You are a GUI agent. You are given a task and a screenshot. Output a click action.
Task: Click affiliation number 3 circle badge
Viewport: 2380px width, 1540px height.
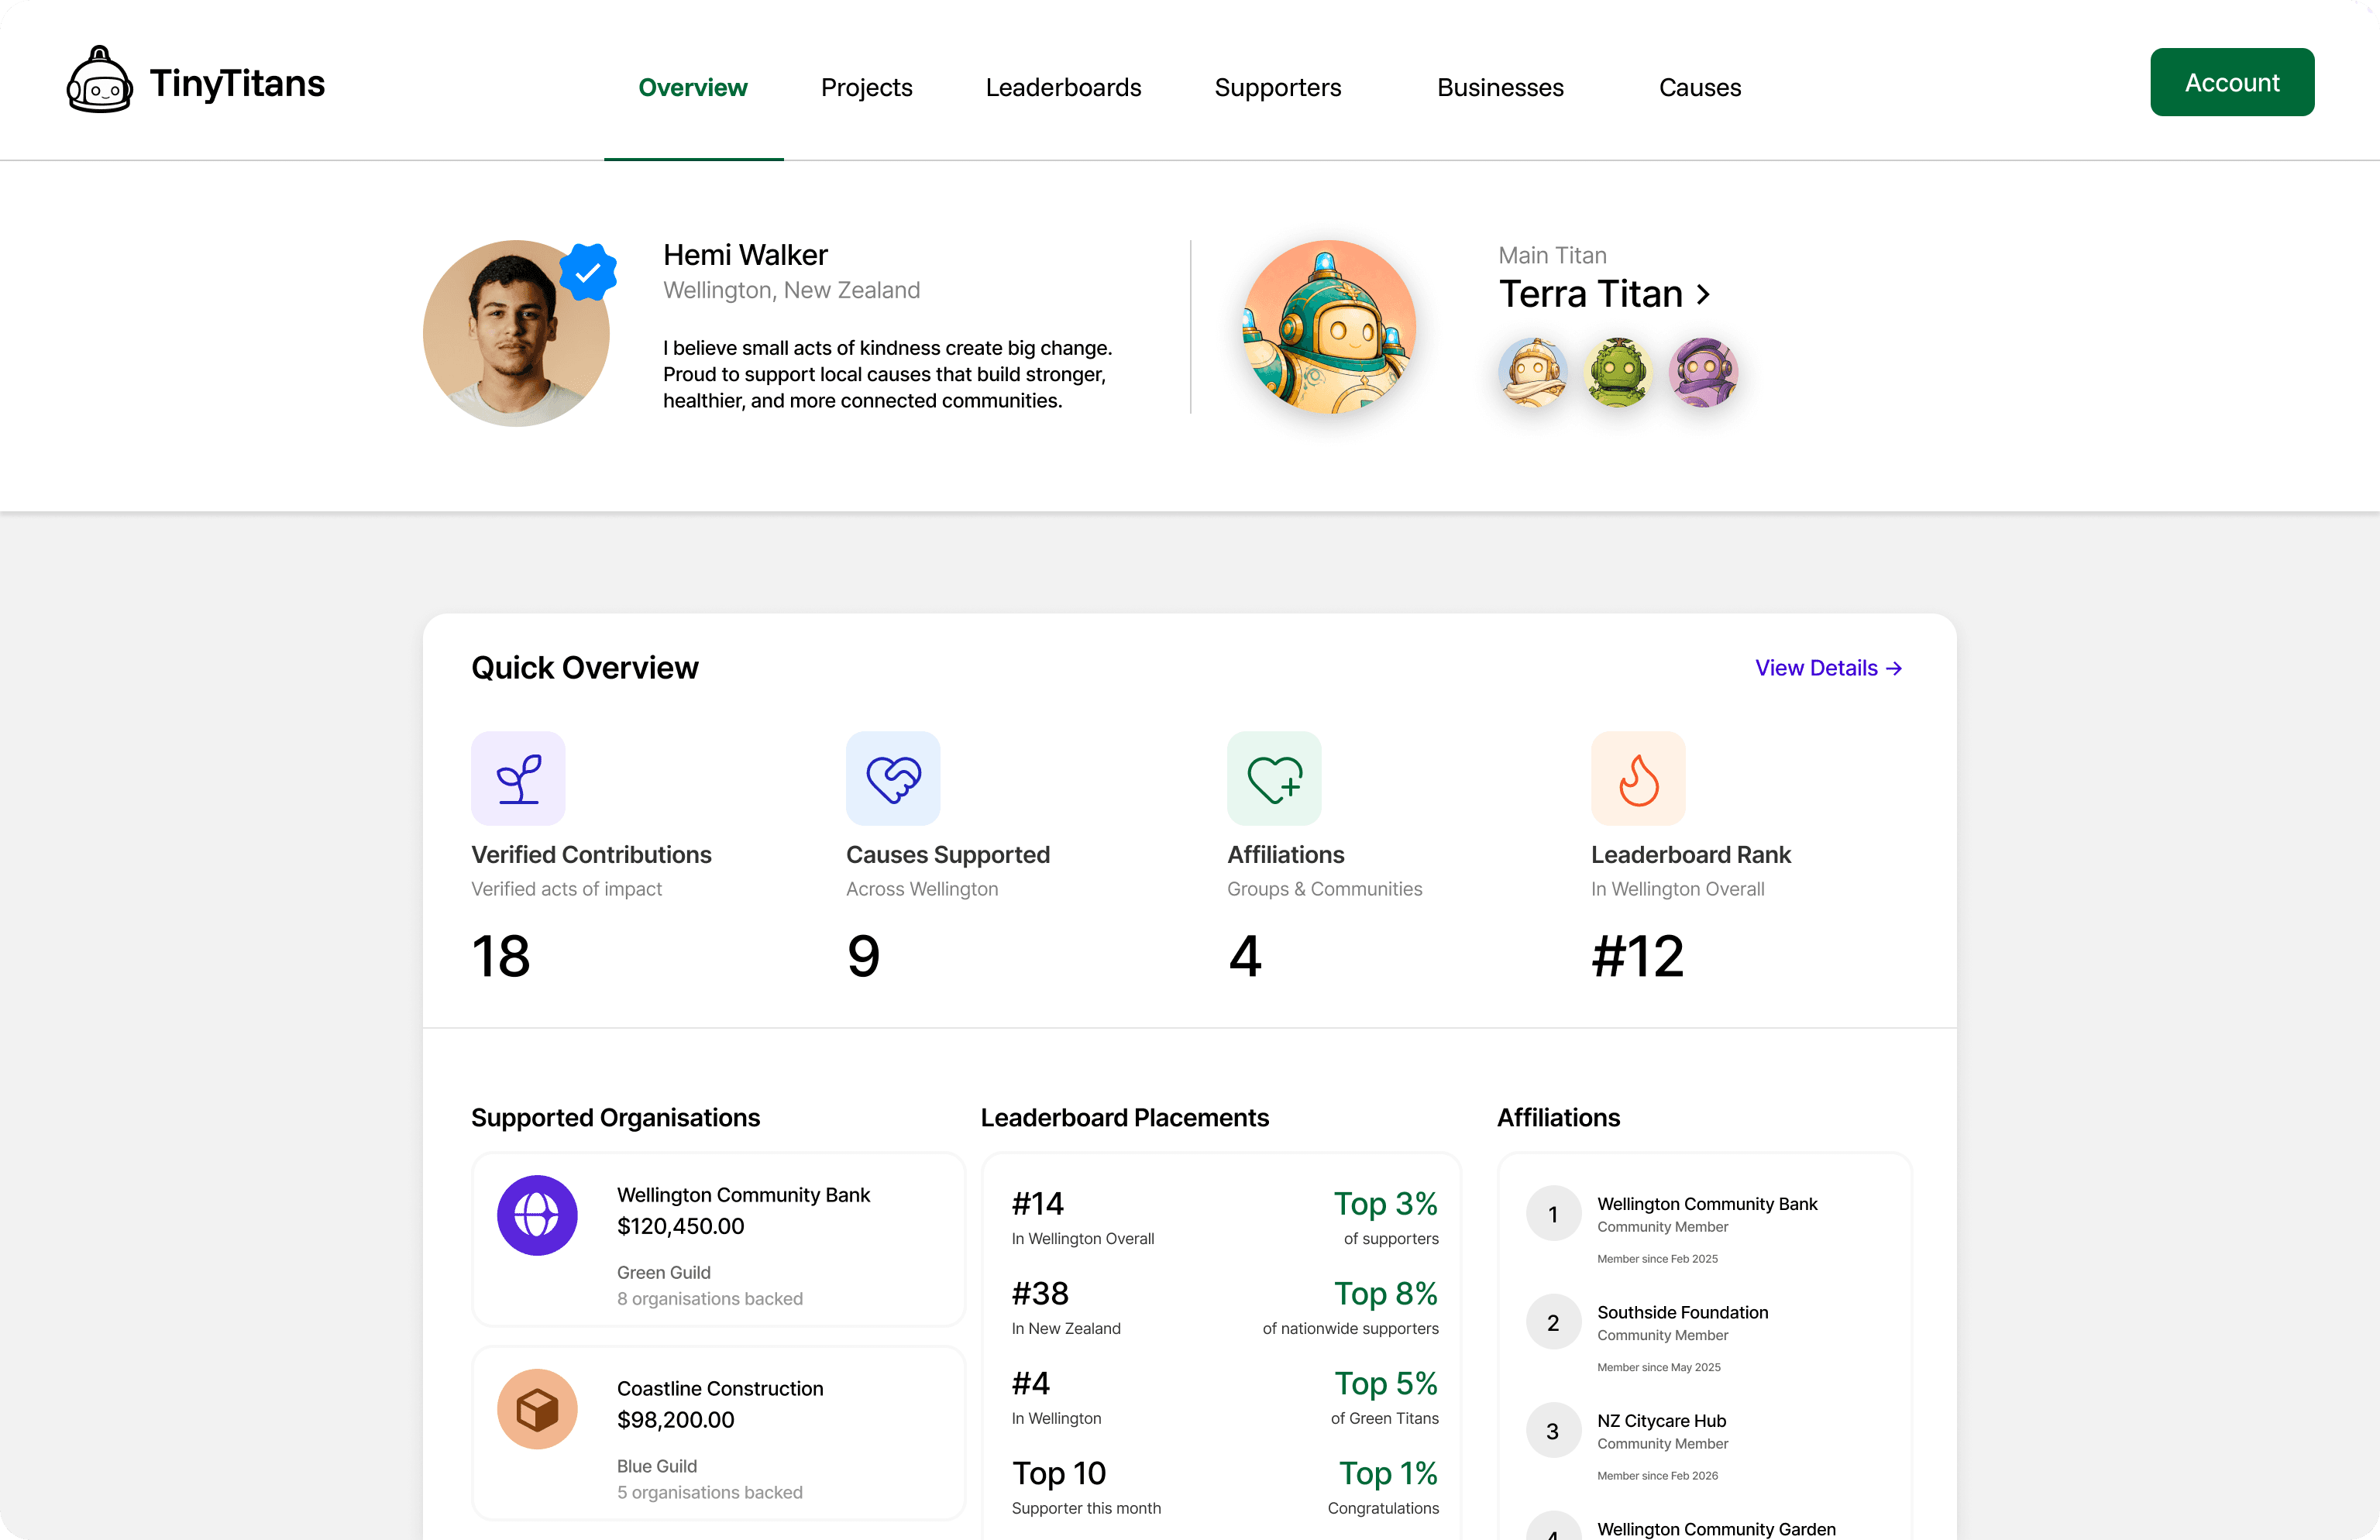[x=1553, y=1431]
